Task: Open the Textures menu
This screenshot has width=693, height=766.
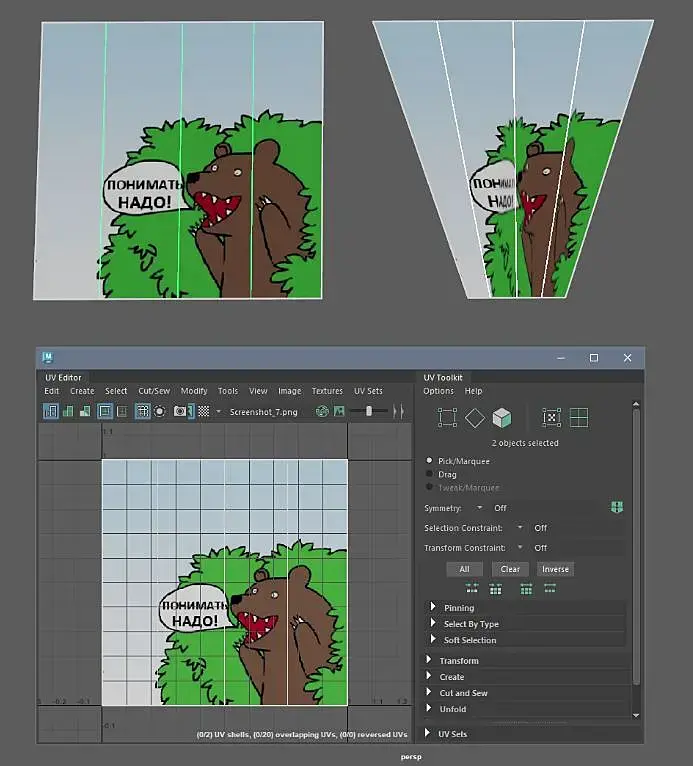Action: (x=327, y=391)
